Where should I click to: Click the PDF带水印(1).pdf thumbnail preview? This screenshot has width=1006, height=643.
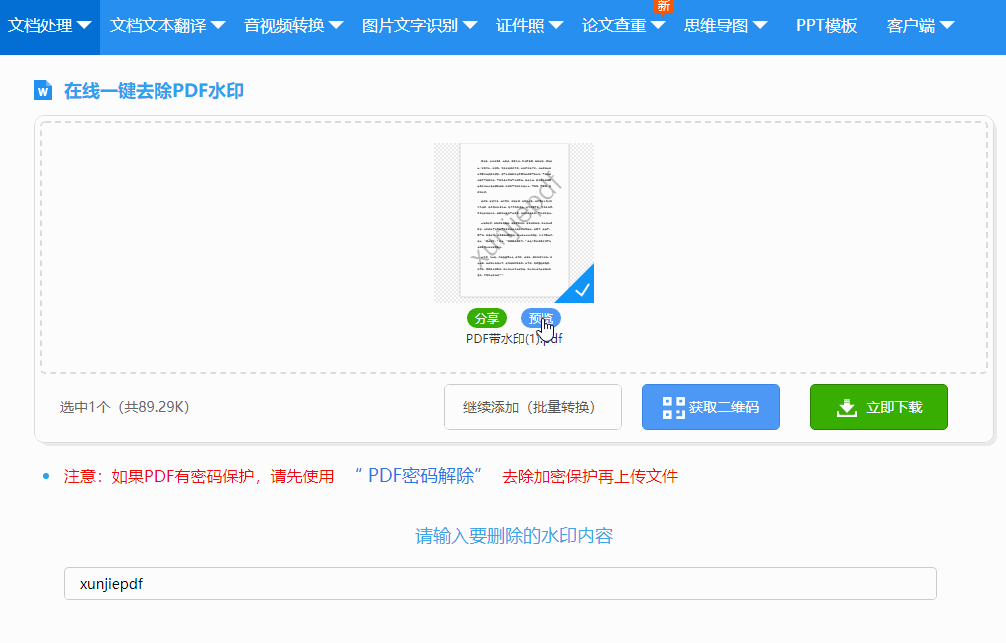click(513, 222)
